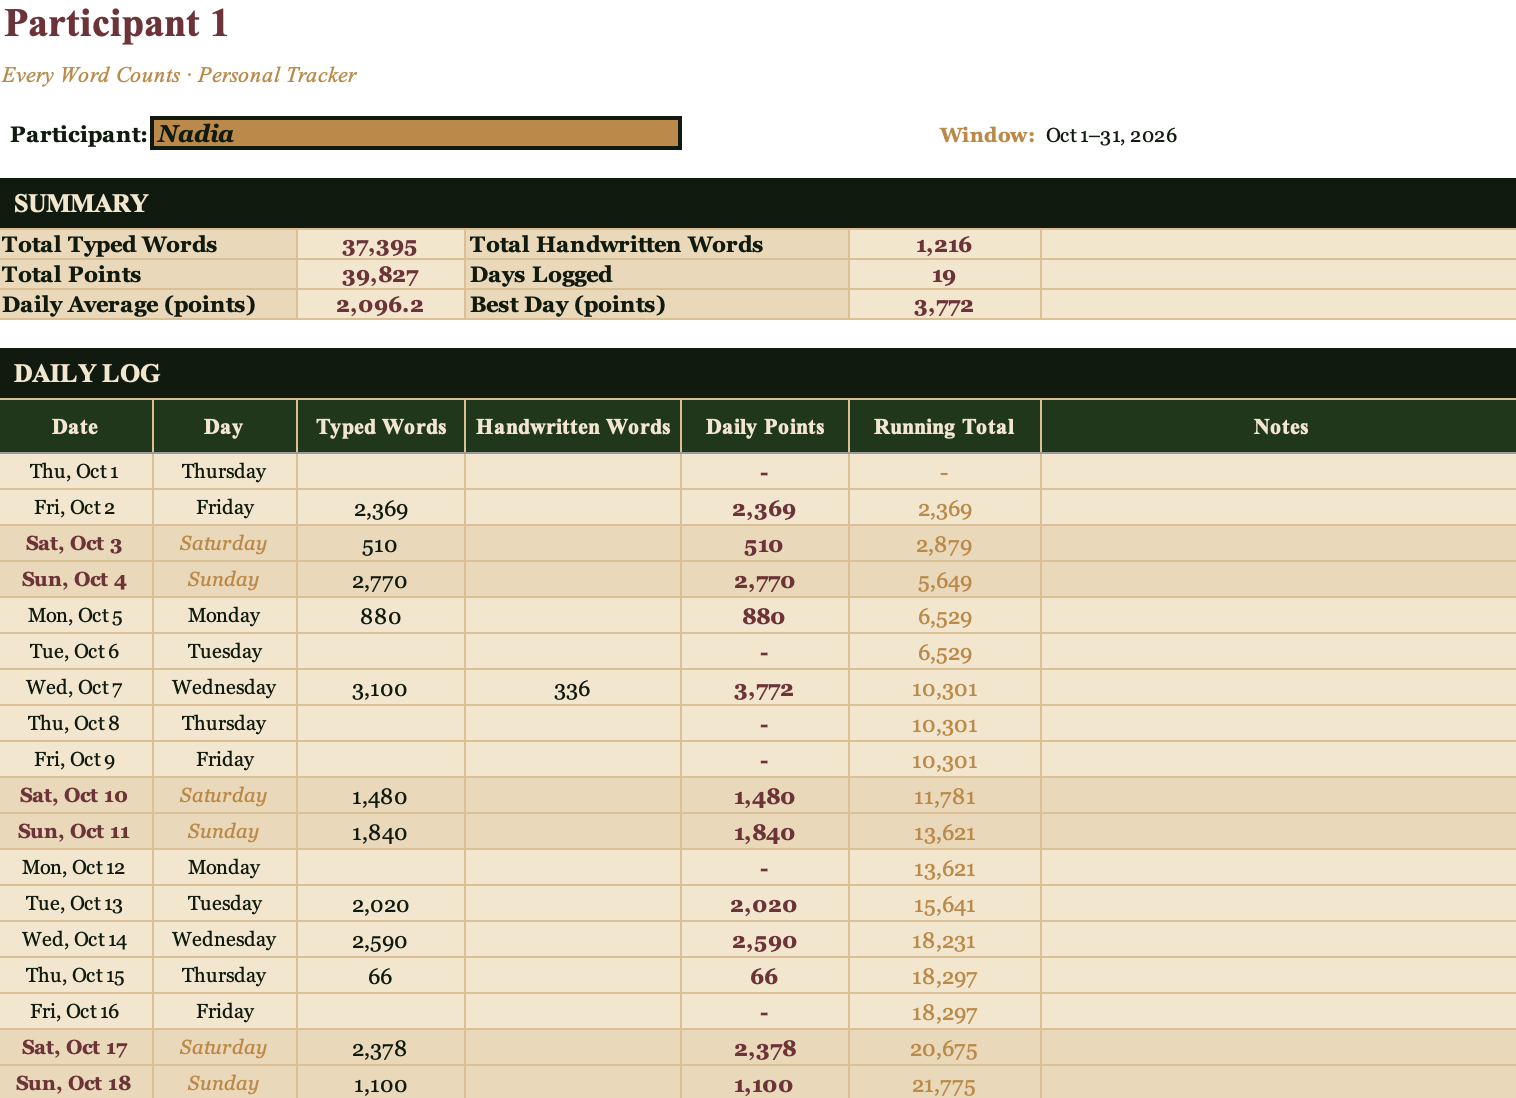Select the Daily Points for Sun, Oct 11
1516x1098 pixels.
(x=765, y=832)
